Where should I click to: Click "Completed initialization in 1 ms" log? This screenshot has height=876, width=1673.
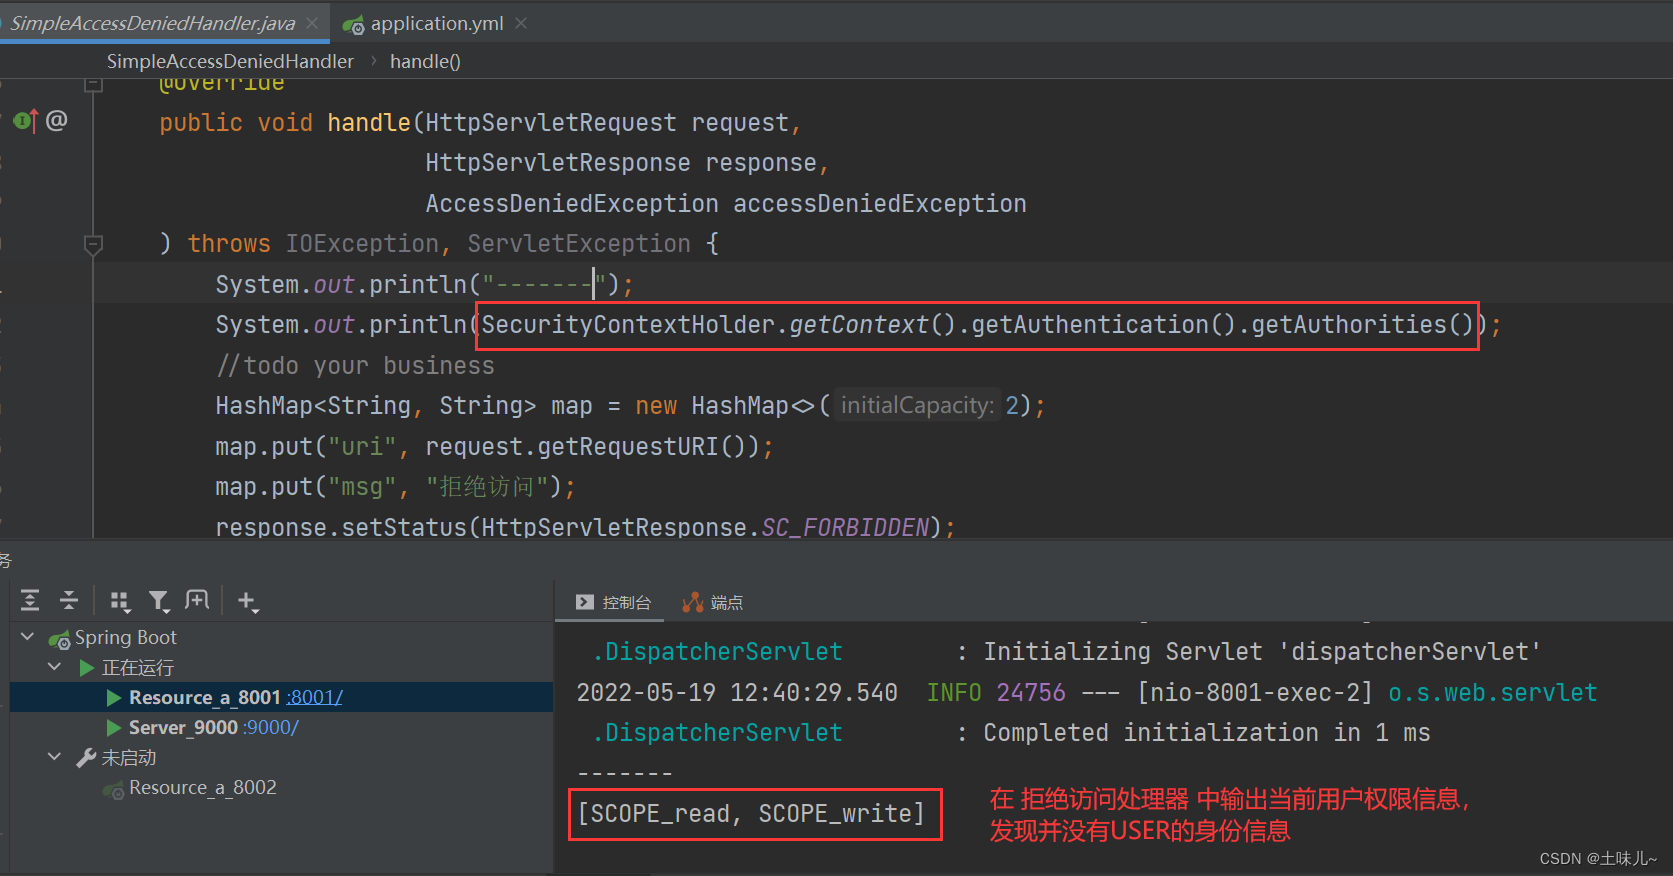(x=1207, y=732)
